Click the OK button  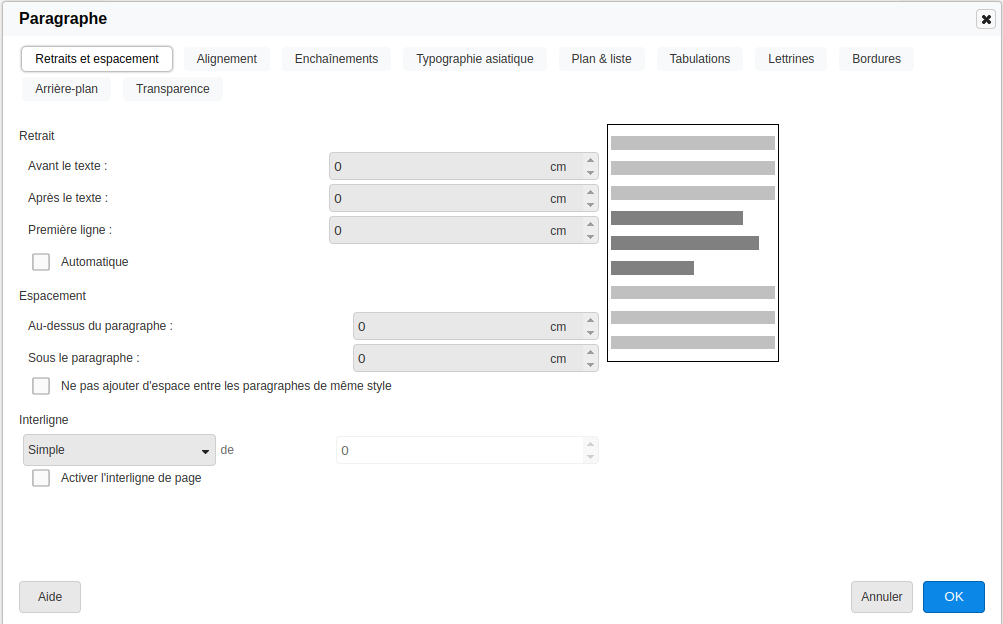pyautogui.click(x=953, y=597)
